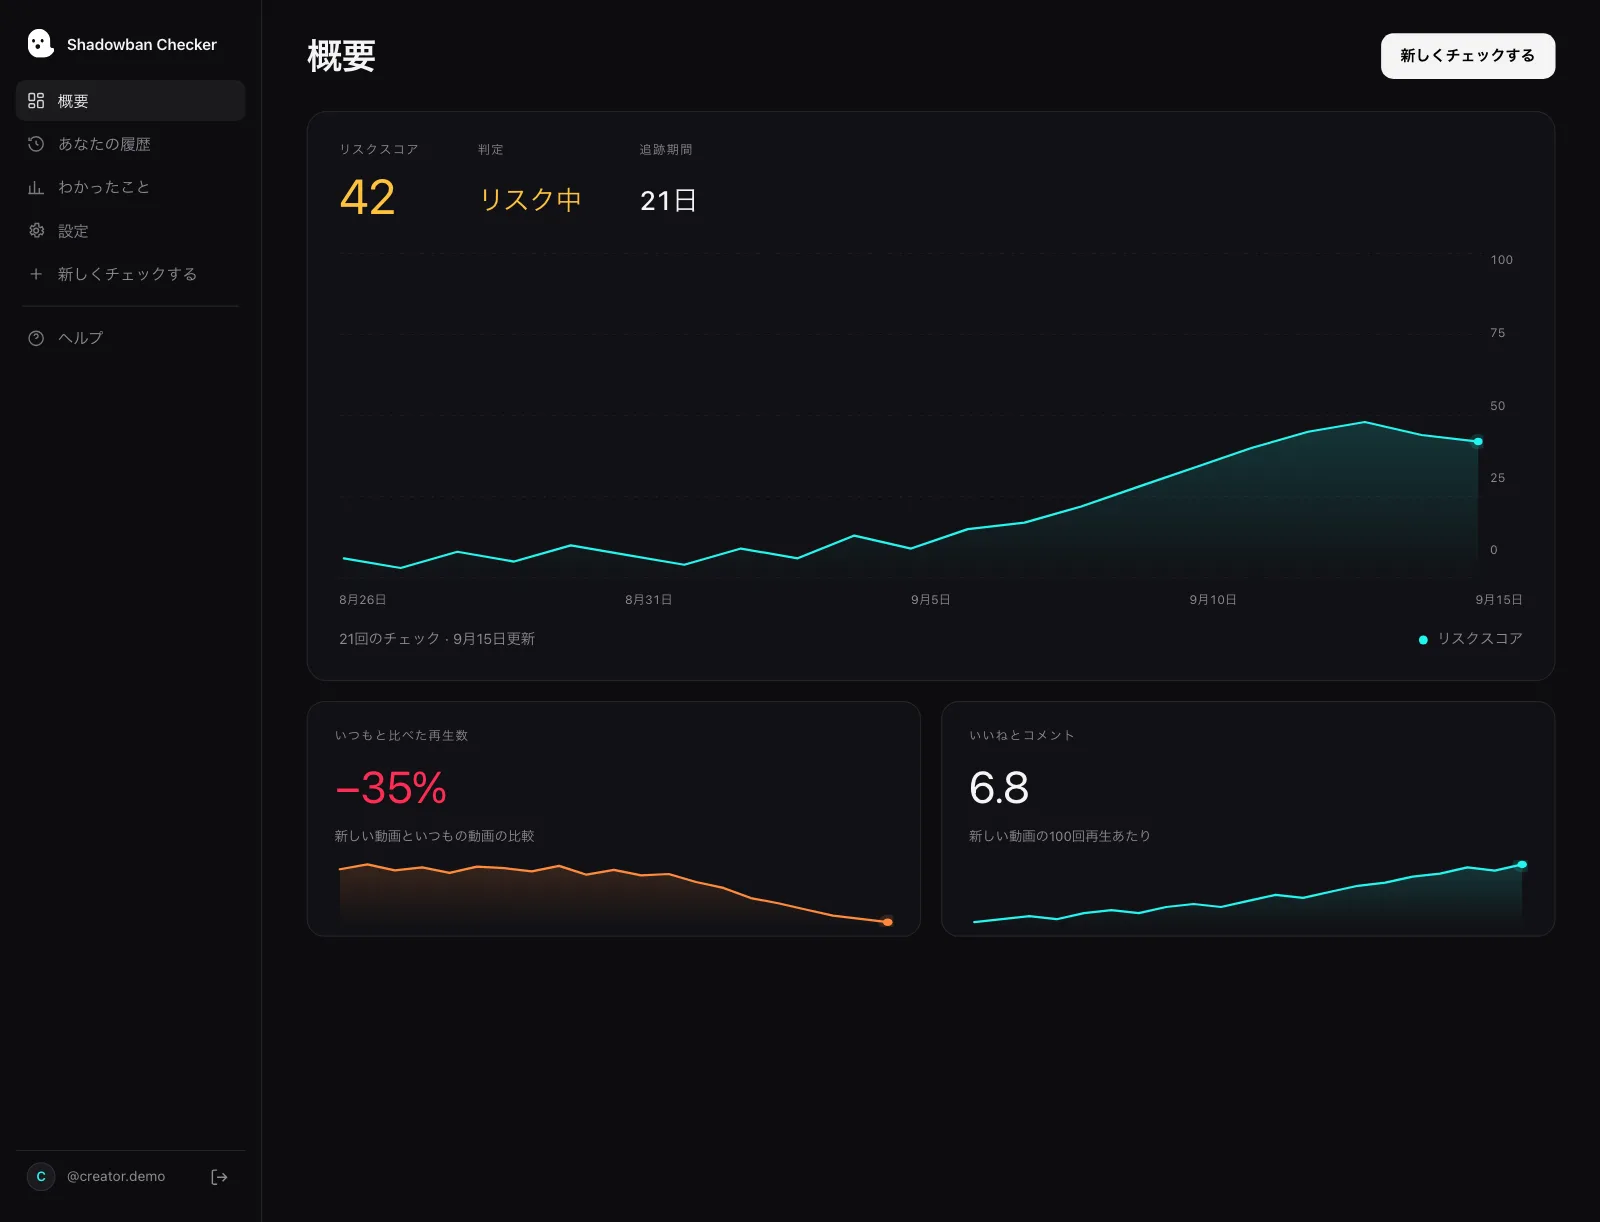Click the 概要 page heading
This screenshot has height=1222, width=1600.
pos(341,56)
